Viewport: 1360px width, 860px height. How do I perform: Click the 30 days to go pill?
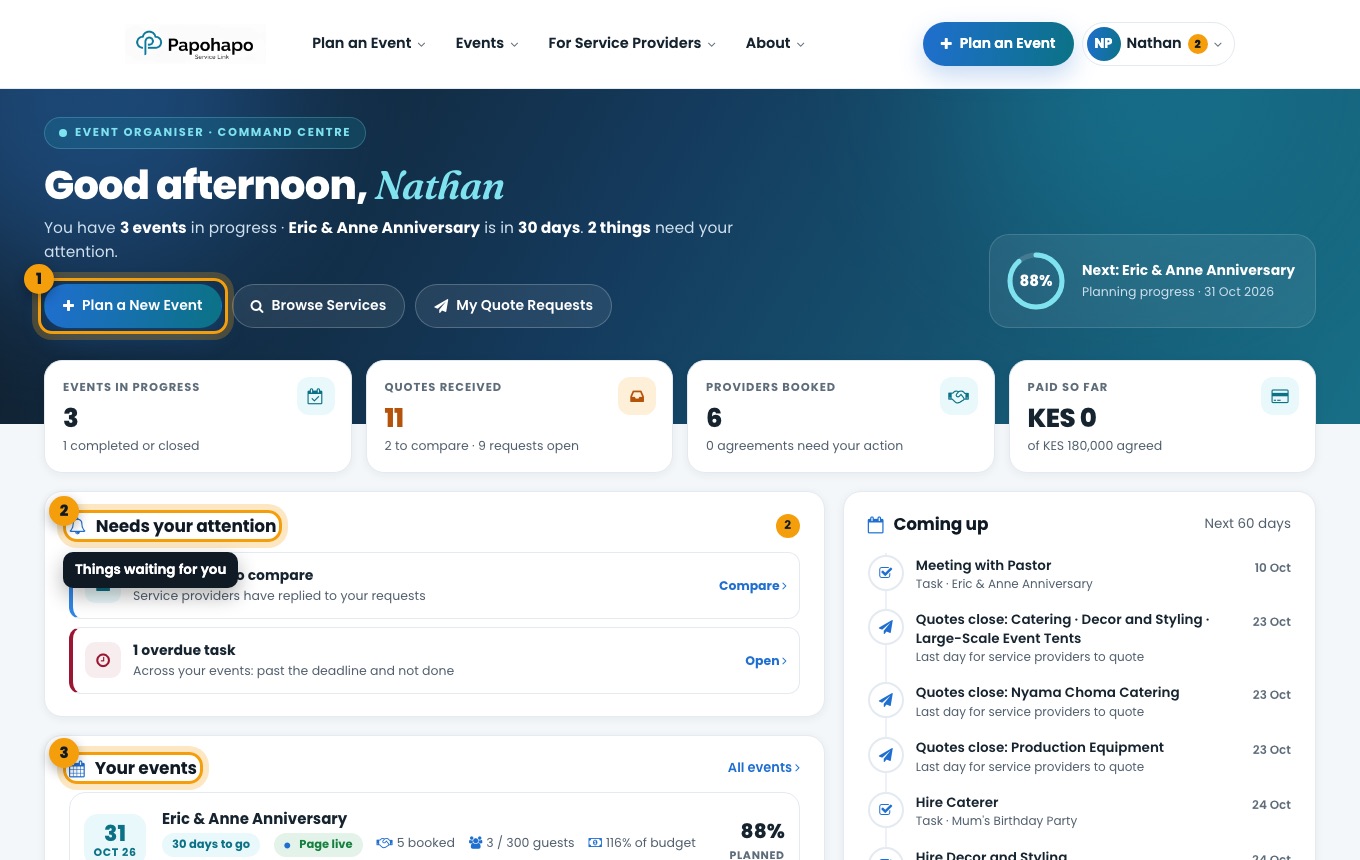tap(211, 844)
